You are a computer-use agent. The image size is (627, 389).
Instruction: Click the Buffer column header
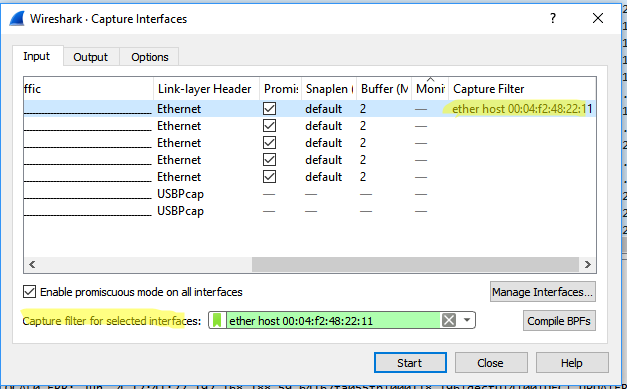pos(384,89)
